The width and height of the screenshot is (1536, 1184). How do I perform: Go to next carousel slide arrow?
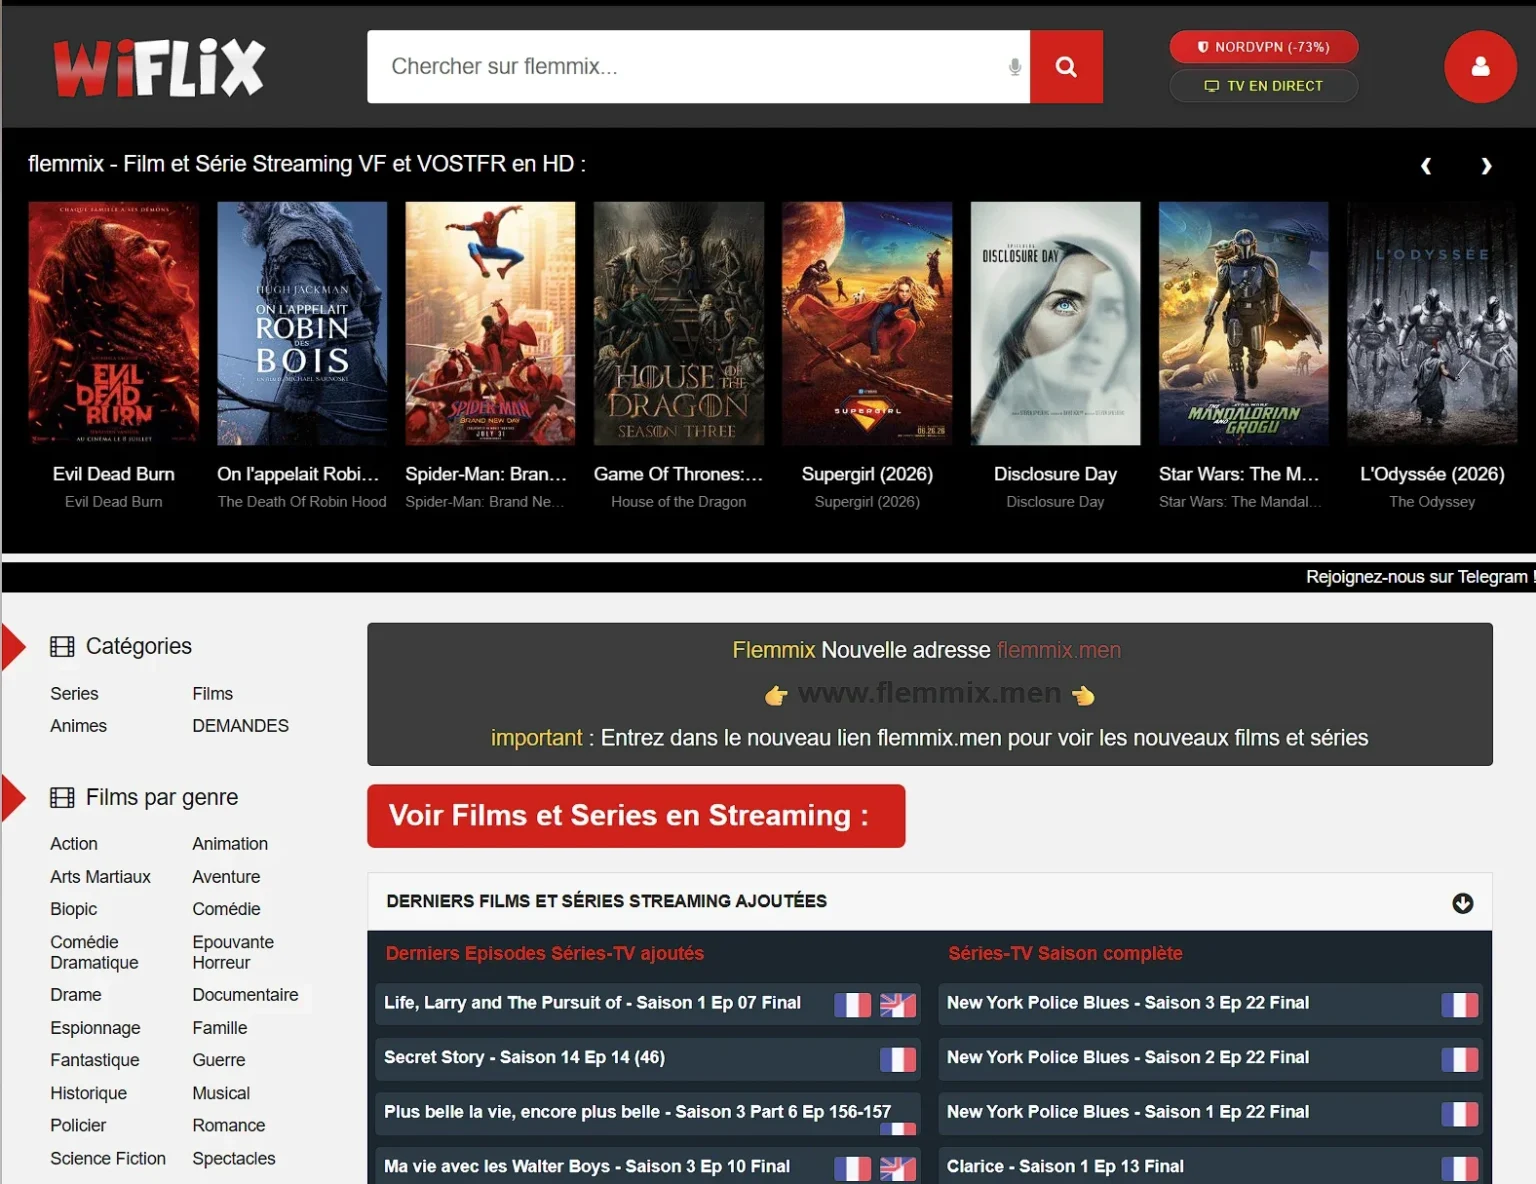click(1486, 166)
